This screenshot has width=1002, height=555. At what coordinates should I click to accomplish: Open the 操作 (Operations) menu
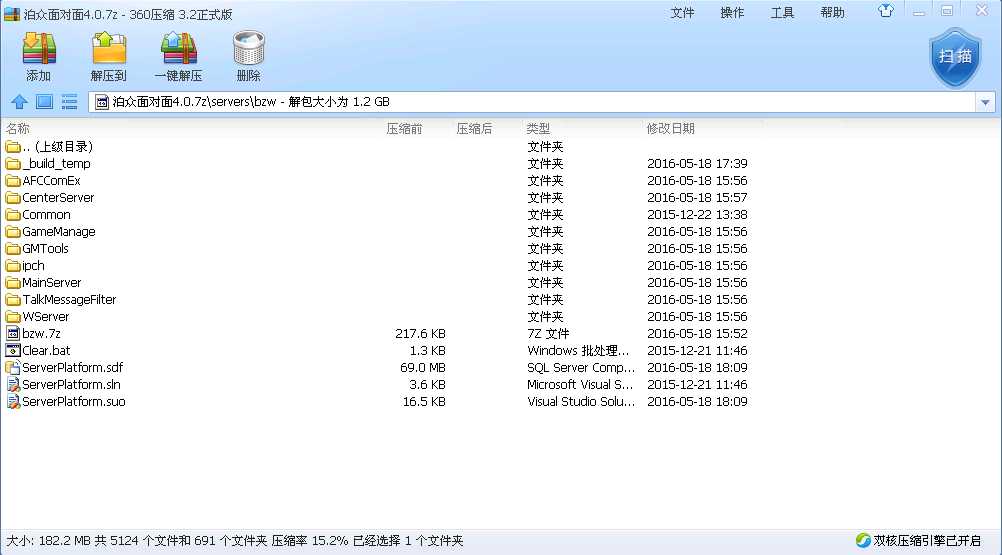click(x=732, y=13)
